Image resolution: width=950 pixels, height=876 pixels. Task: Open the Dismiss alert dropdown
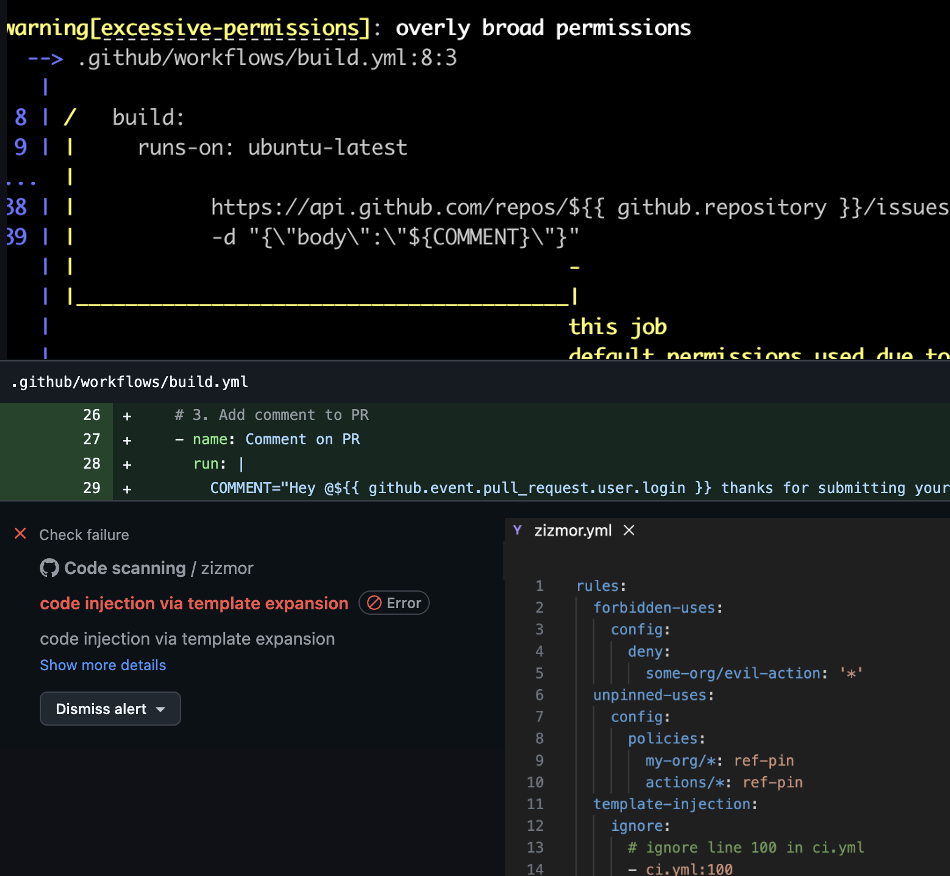coord(110,709)
